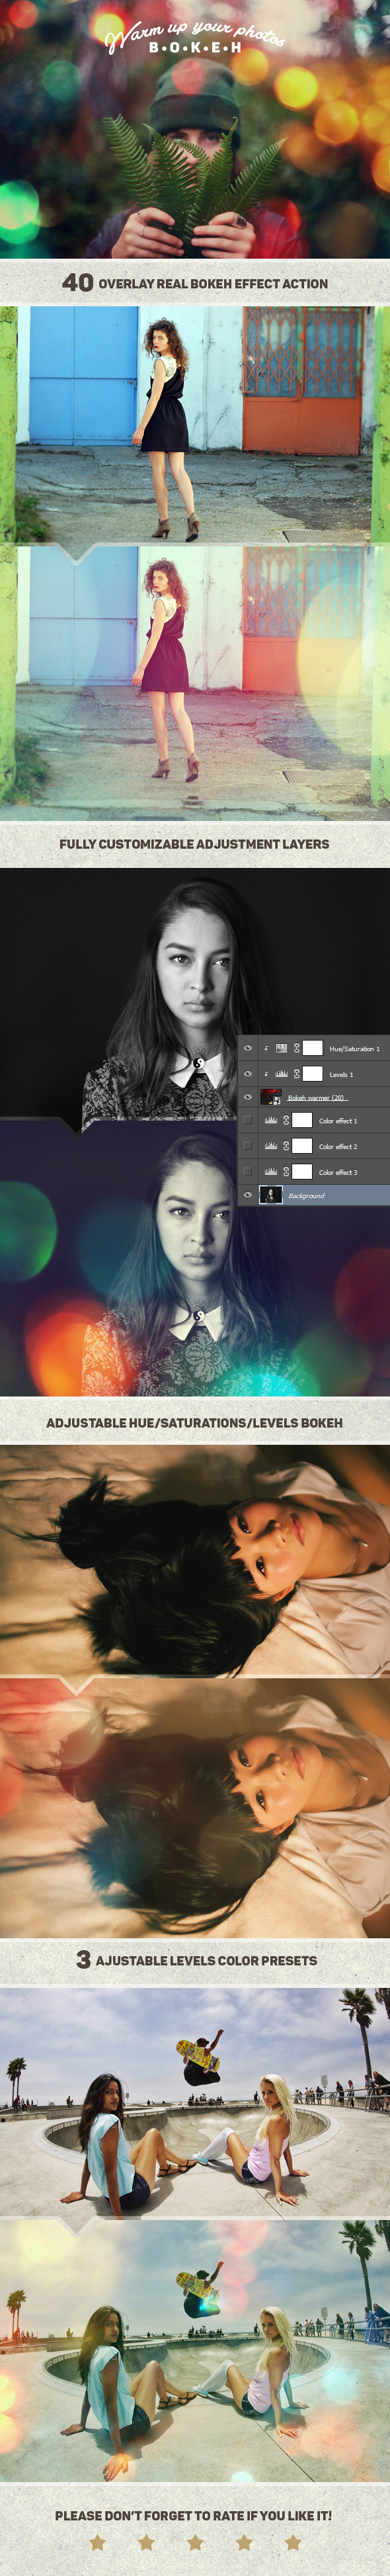Image resolution: width=390 pixels, height=2576 pixels.
Task: Select the Color effect 3 mask thumbnail
Action: tap(302, 1171)
